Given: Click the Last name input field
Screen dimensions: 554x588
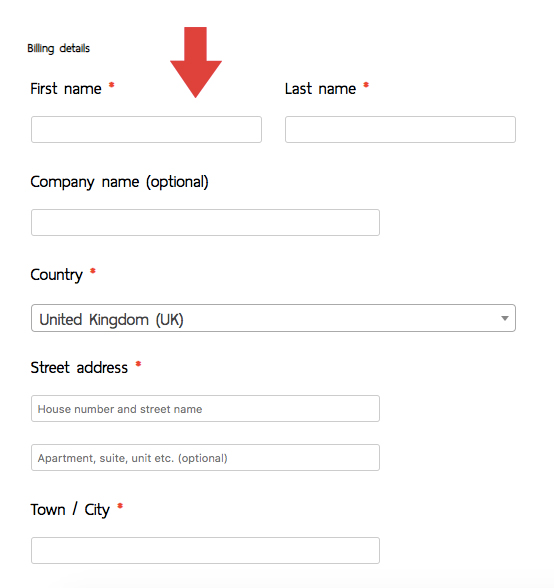Looking at the screenshot, I should point(400,129).
